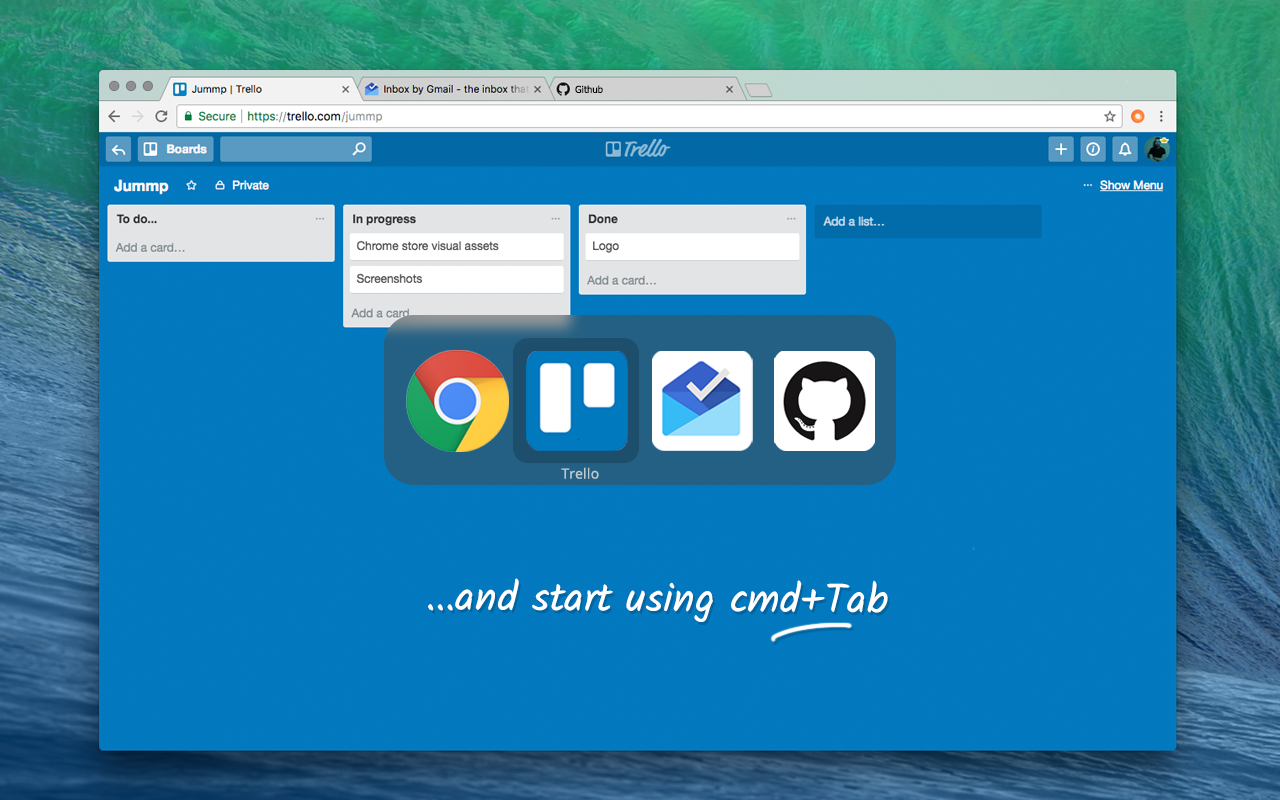Click the orange extension icon
Screen dimensions: 1280x800
point(1137,116)
